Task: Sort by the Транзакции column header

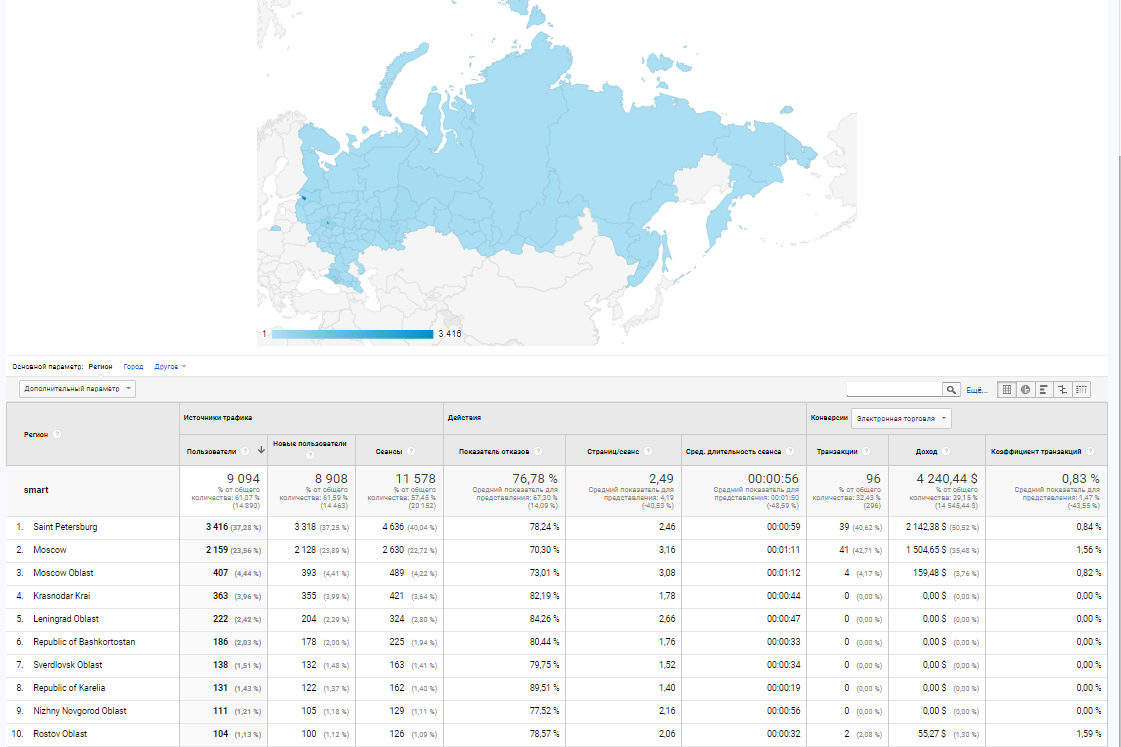Action: (836, 452)
